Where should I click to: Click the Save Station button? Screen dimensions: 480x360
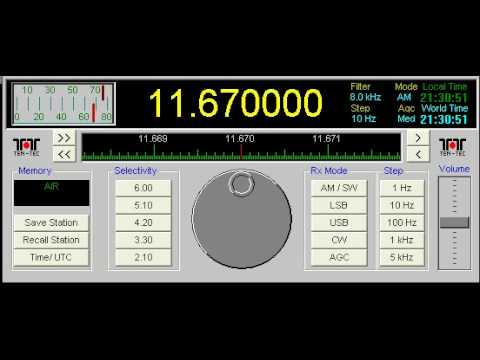[51, 223]
